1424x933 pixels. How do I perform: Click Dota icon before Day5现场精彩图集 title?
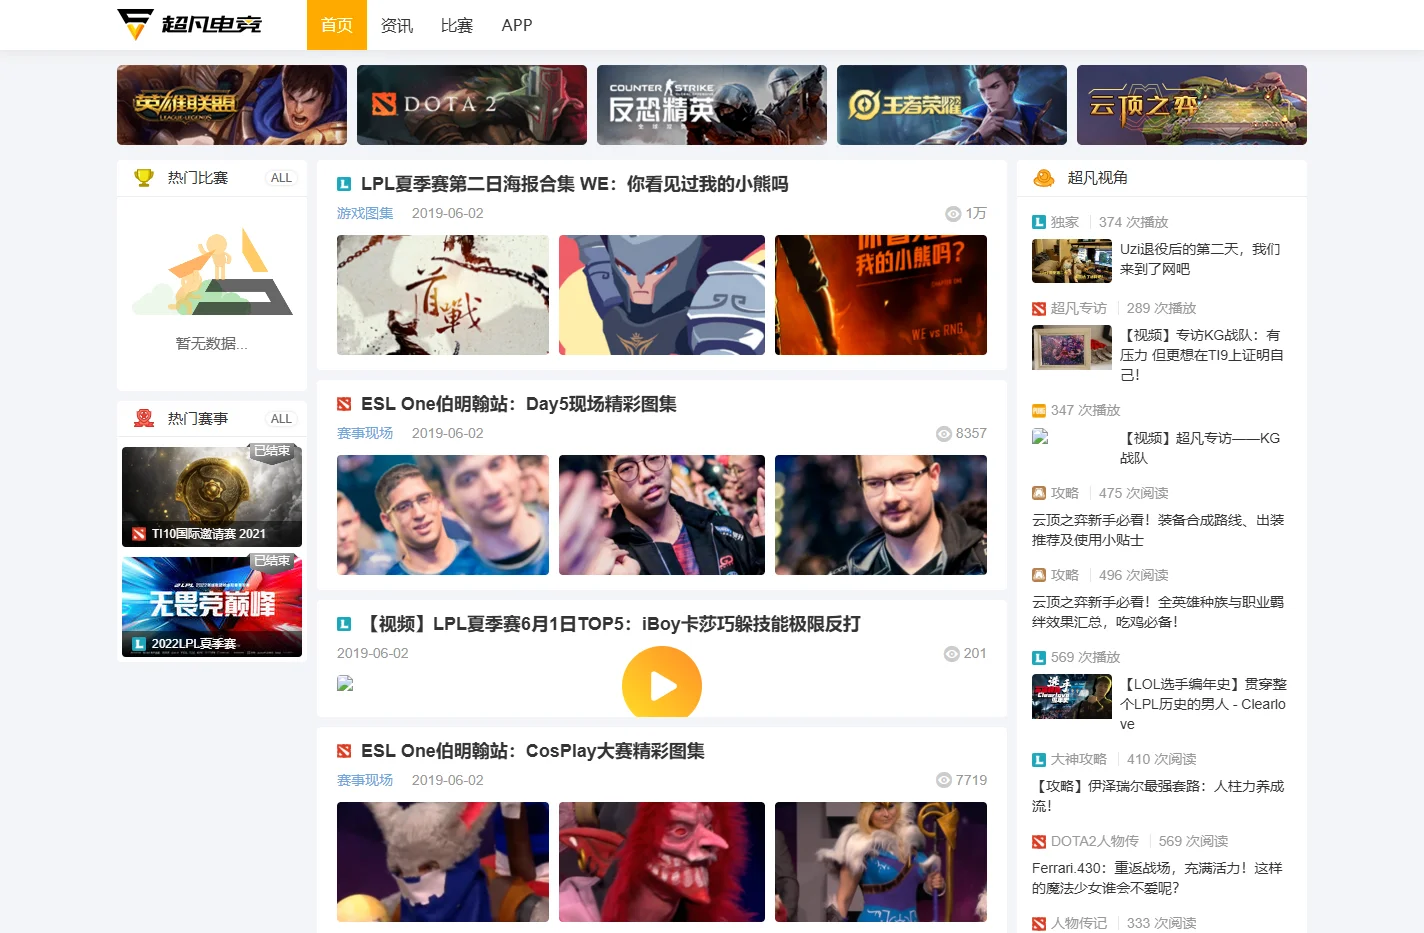coord(344,404)
